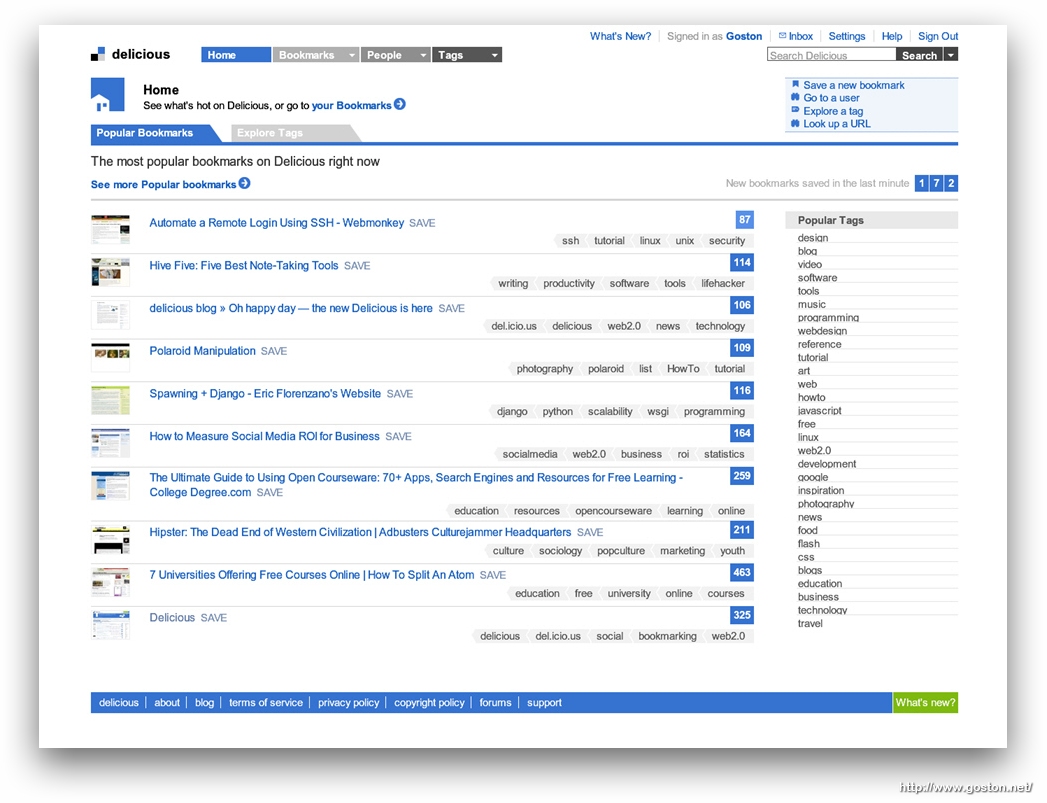This screenshot has width=1047, height=803.
Task: Open Polaroid Manipulation bookmark link
Action: (202, 351)
